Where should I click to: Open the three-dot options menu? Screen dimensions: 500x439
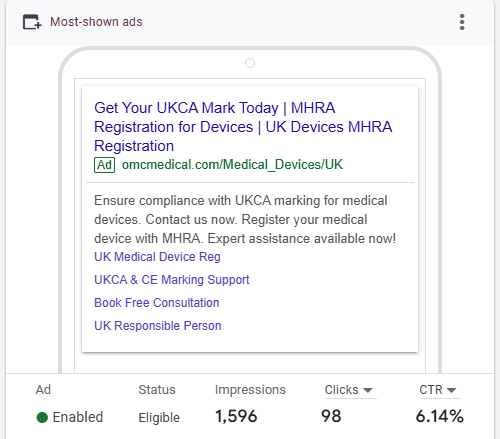(462, 22)
